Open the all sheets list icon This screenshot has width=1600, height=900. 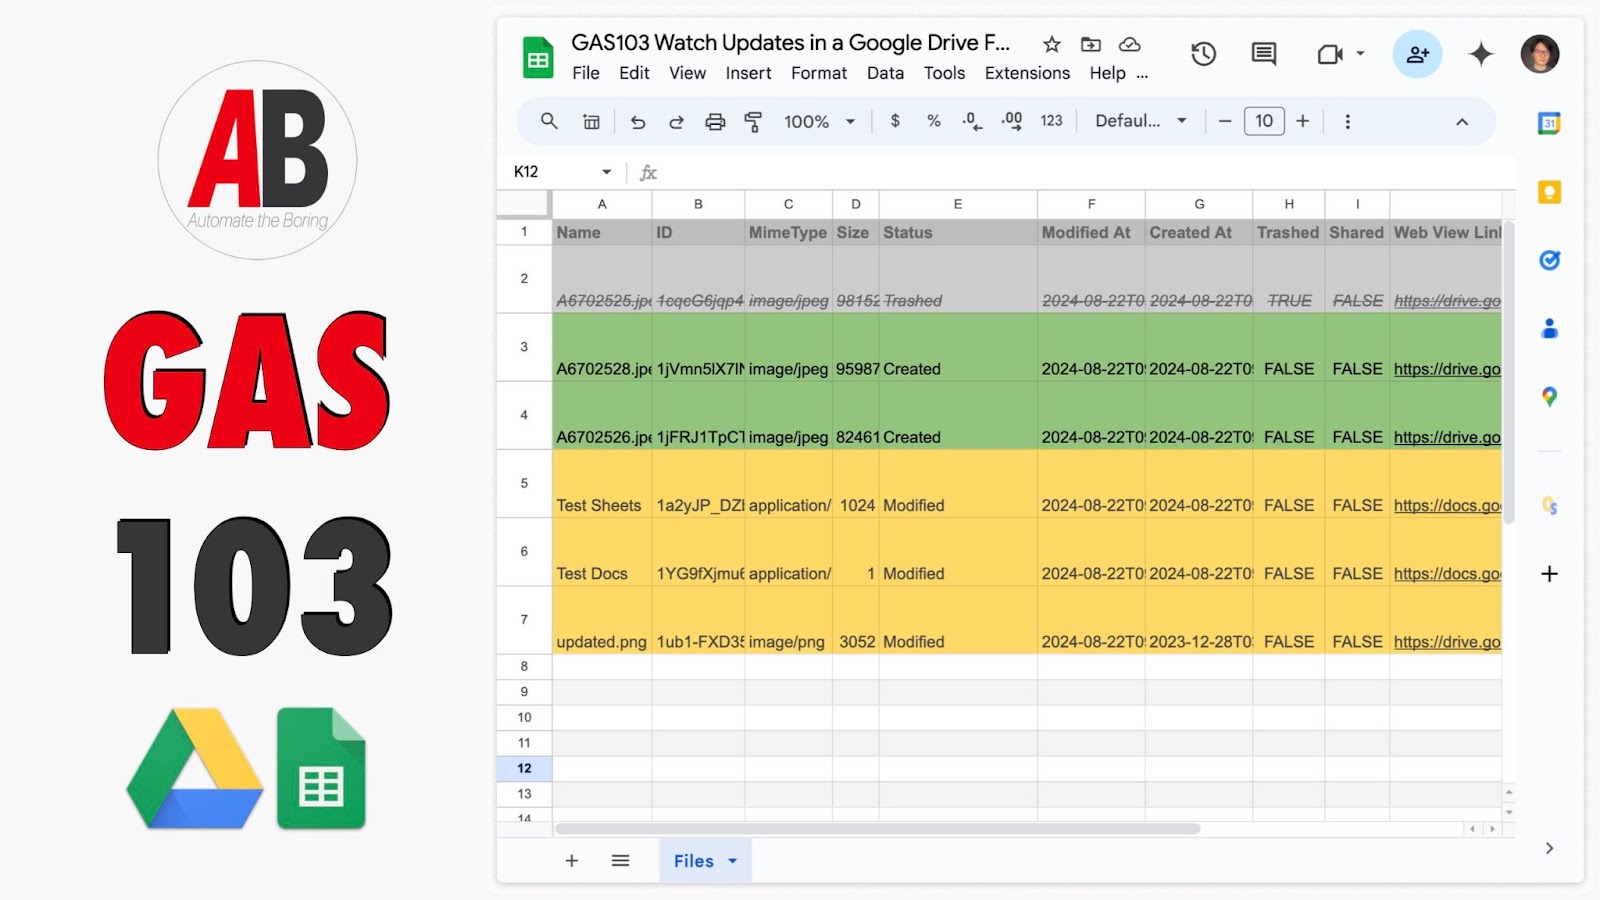tap(620, 861)
